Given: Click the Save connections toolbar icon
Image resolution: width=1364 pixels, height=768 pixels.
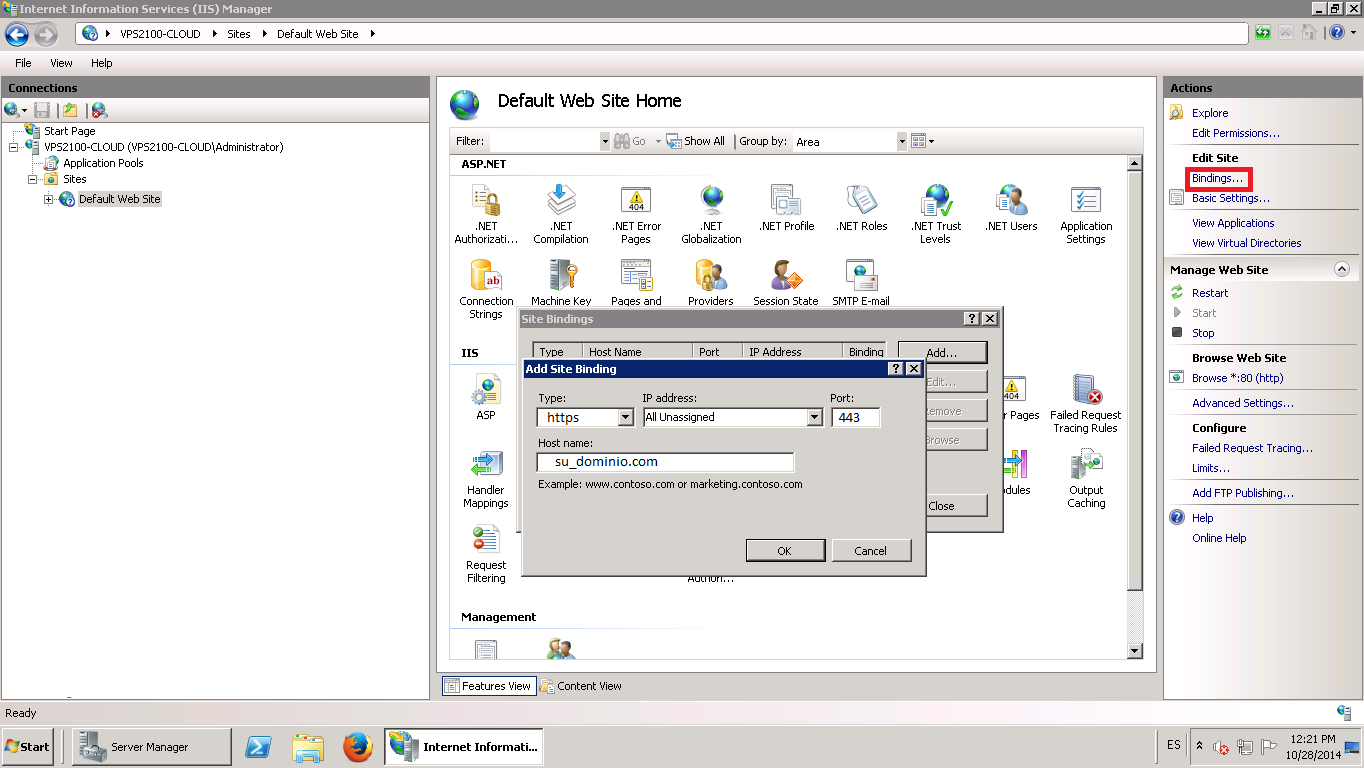Looking at the screenshot, I should [x=42, y=111].
